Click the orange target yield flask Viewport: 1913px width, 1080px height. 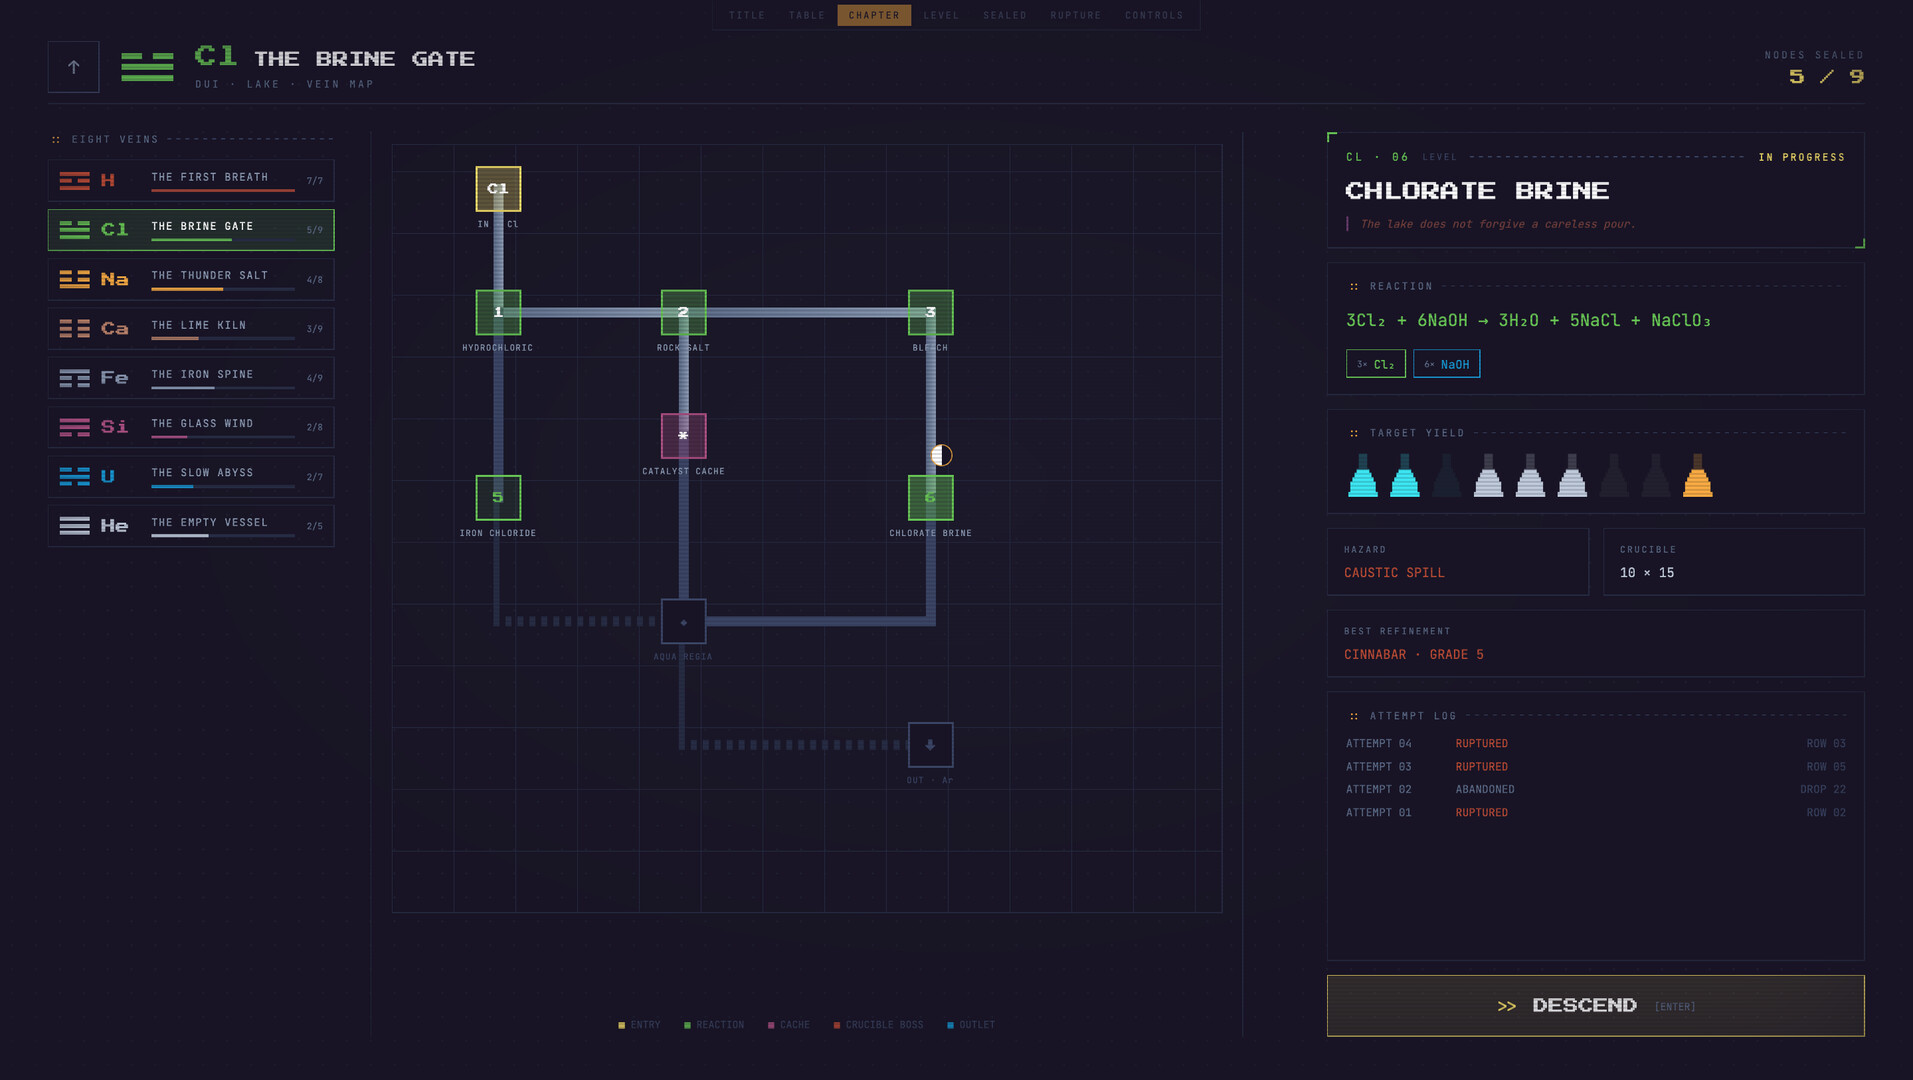1697,476
